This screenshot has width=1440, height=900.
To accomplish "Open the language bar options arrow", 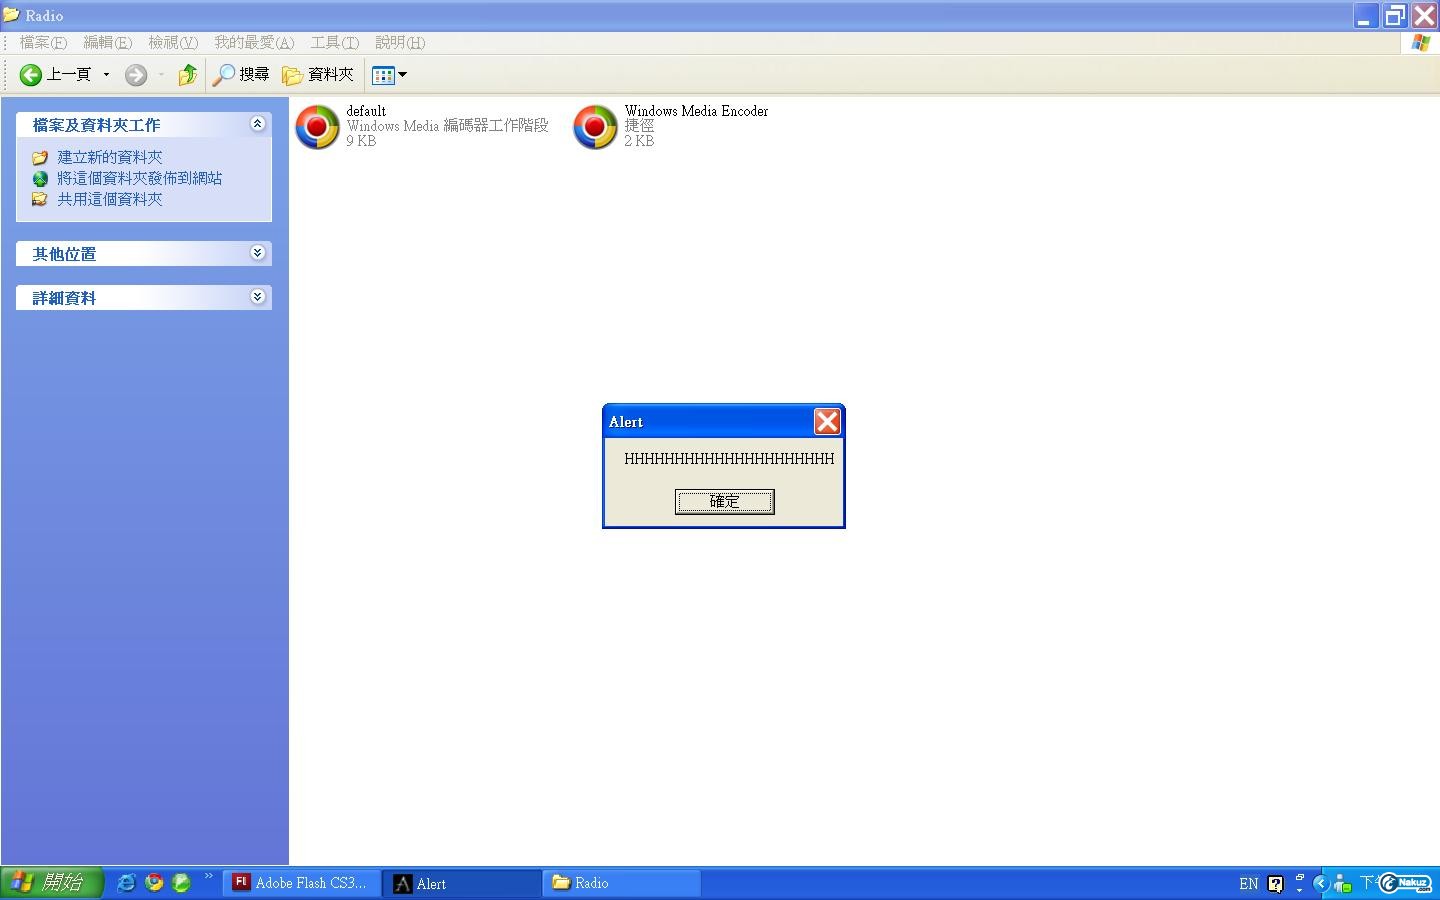I will tap(1299, 889).
